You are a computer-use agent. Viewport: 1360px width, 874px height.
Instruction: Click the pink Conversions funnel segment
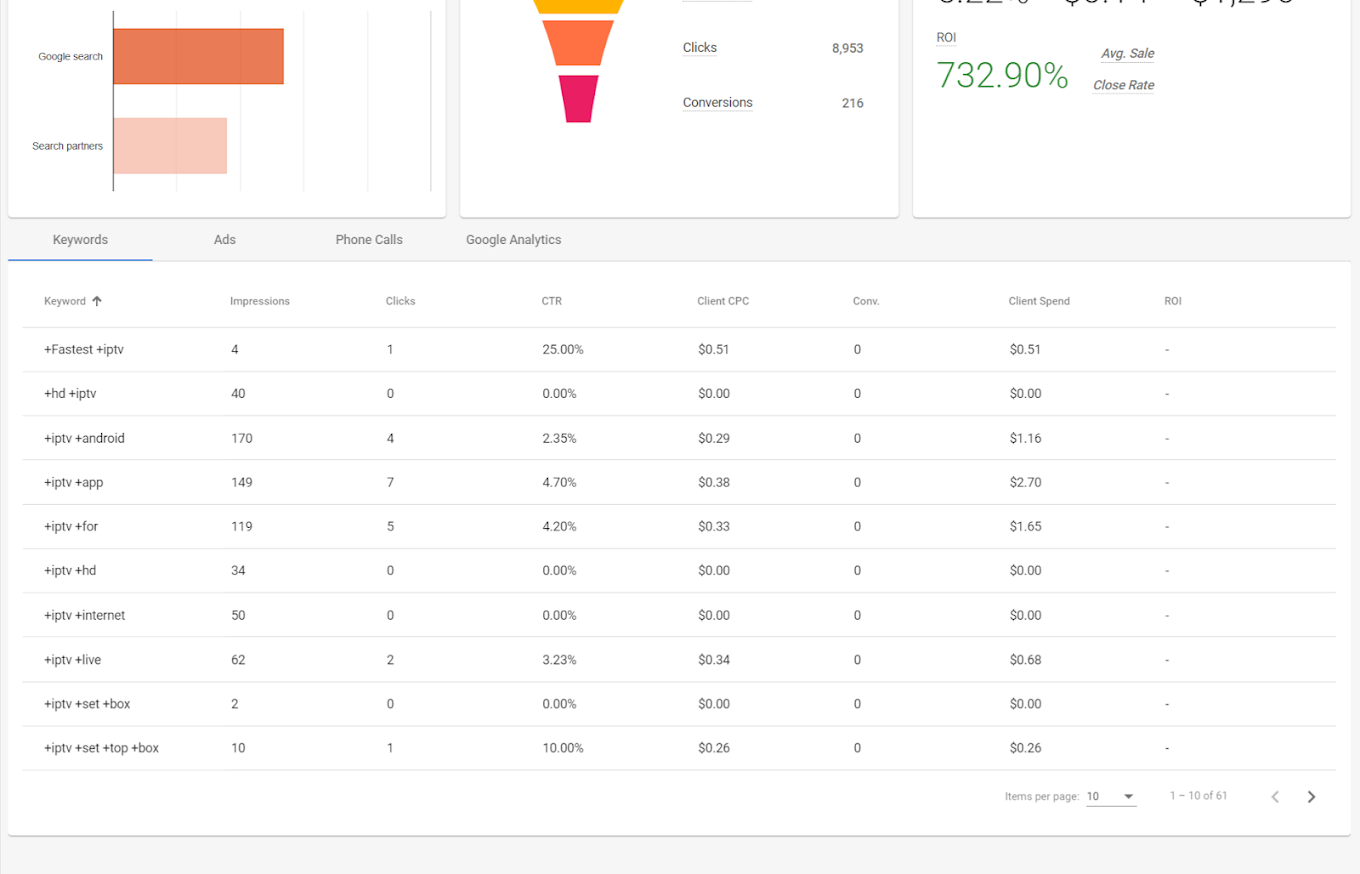pos(579,99)
